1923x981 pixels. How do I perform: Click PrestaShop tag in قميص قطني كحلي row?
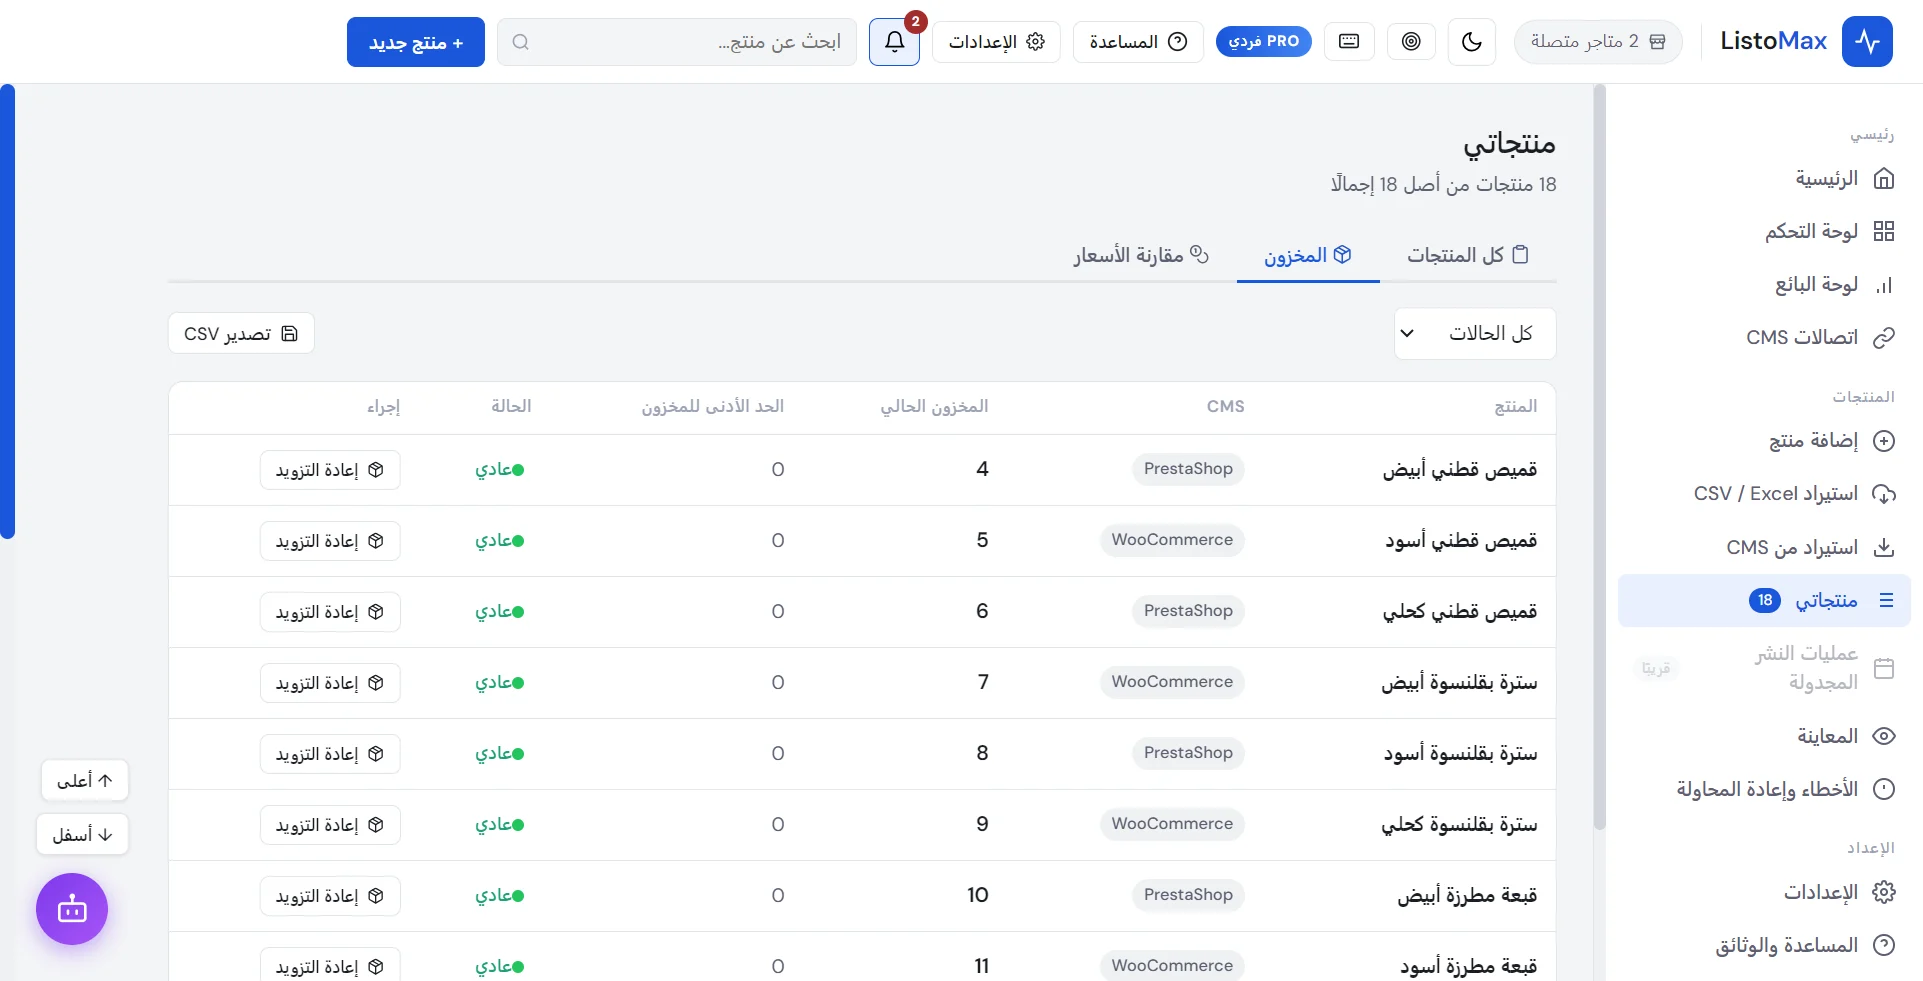click(1188, 611)
